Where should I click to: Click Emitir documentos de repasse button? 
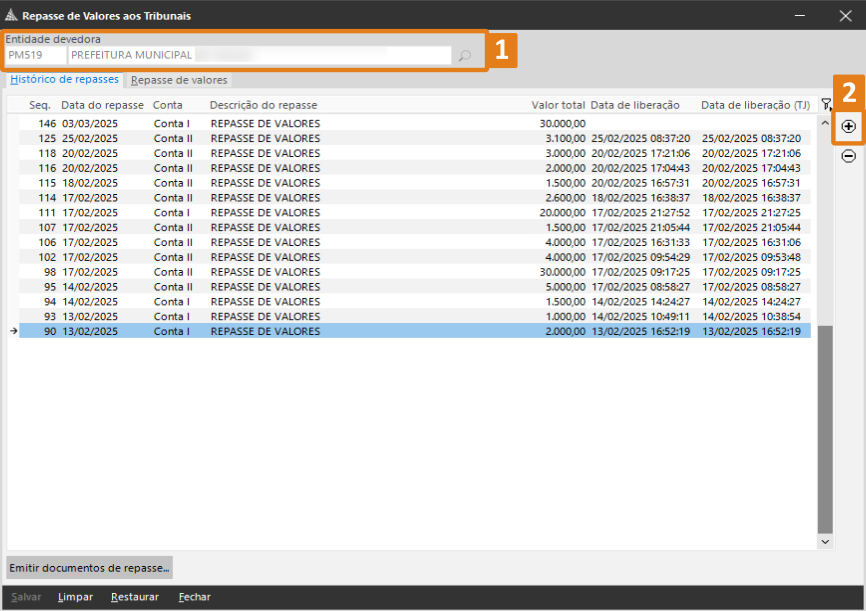point(89,567)
